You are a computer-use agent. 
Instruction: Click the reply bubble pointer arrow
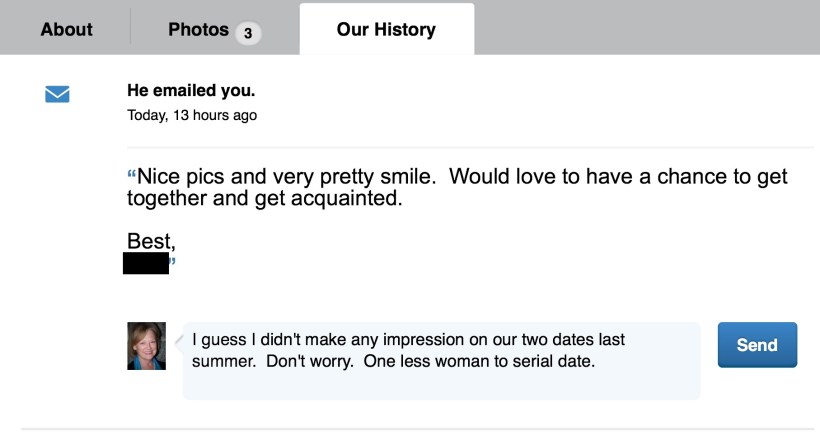coord(179,341)
